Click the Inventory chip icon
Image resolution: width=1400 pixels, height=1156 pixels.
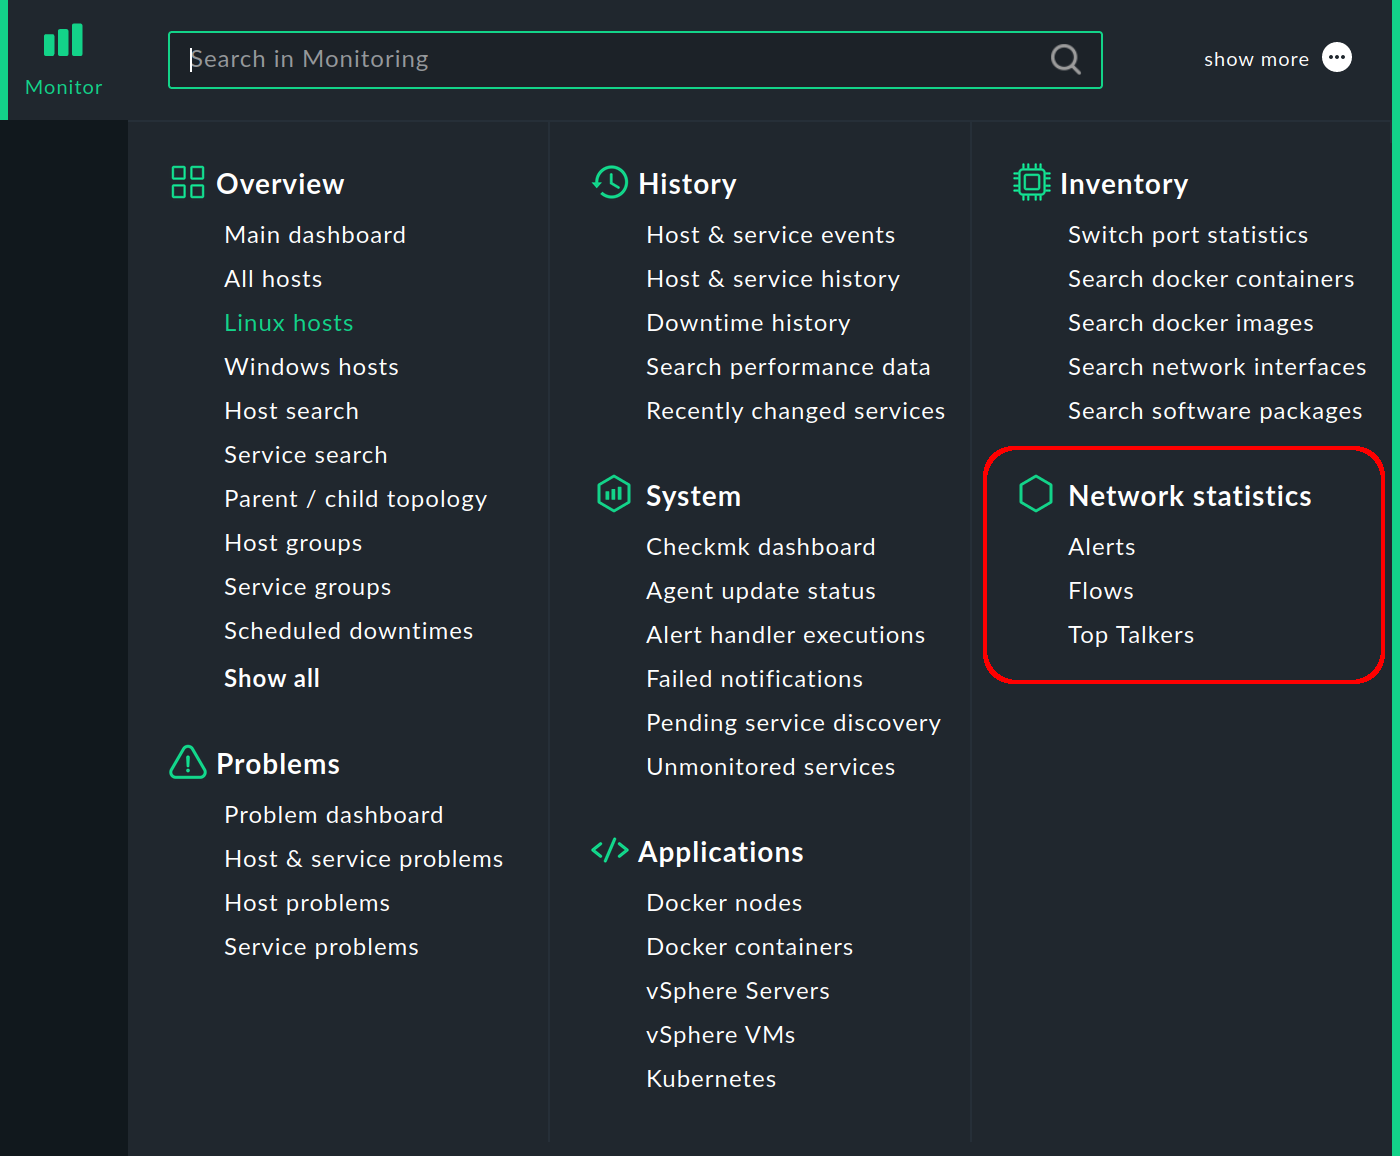click(x=1030, y=182)
